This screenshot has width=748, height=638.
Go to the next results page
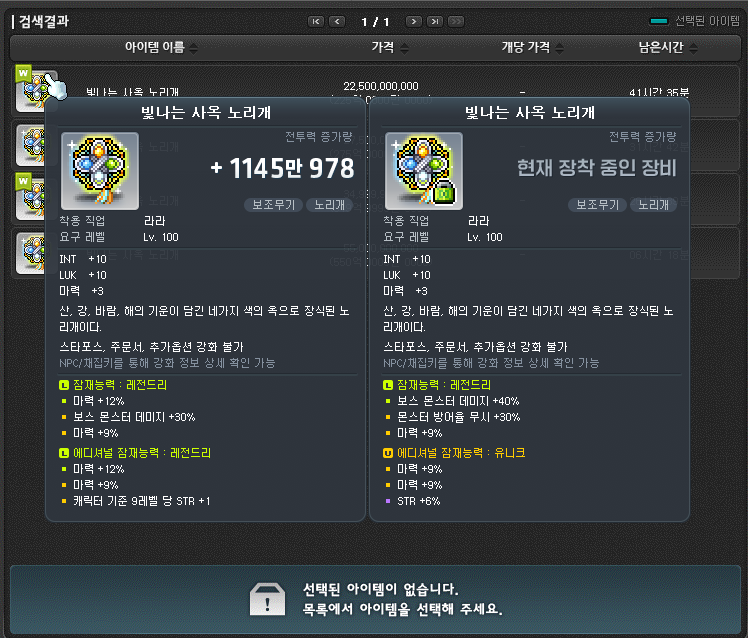[x=414, y=21]
